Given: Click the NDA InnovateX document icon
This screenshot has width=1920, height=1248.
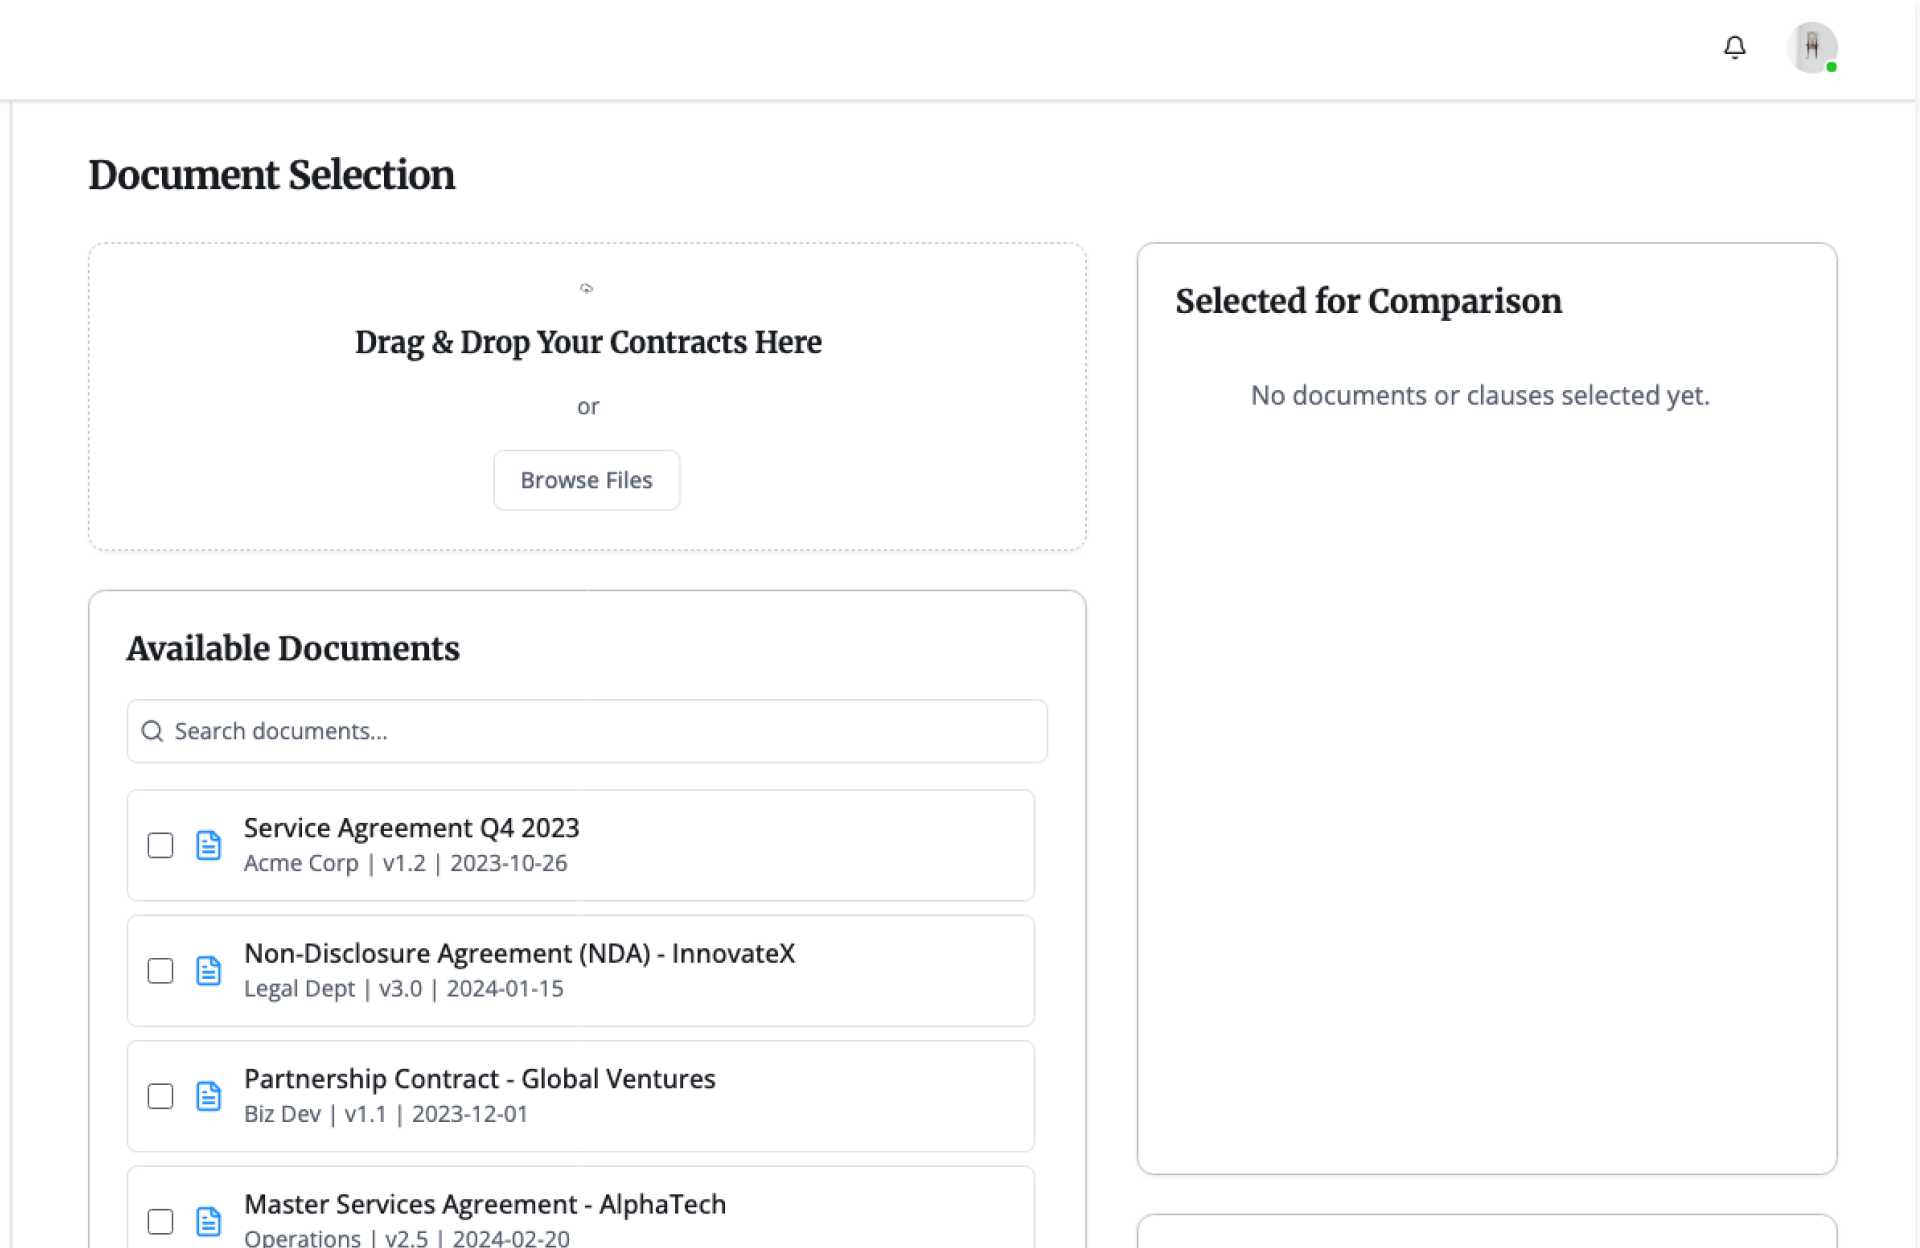Looking at the screenshot, I should pyautogui.click(x=208, y=970).
